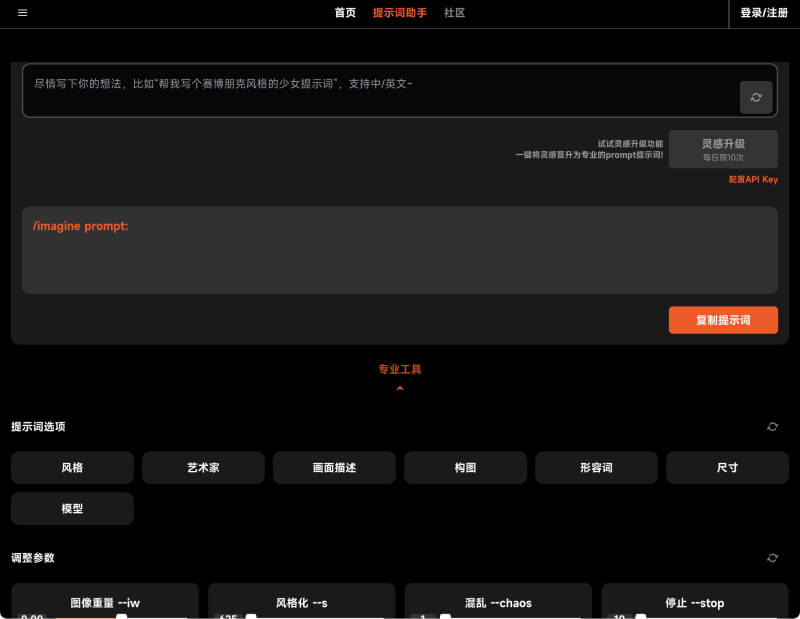The height and width of the screenshot is (619, 800).
Task: Reset prompt options with the 提示词选项 refresh icon
Action: 772,427
